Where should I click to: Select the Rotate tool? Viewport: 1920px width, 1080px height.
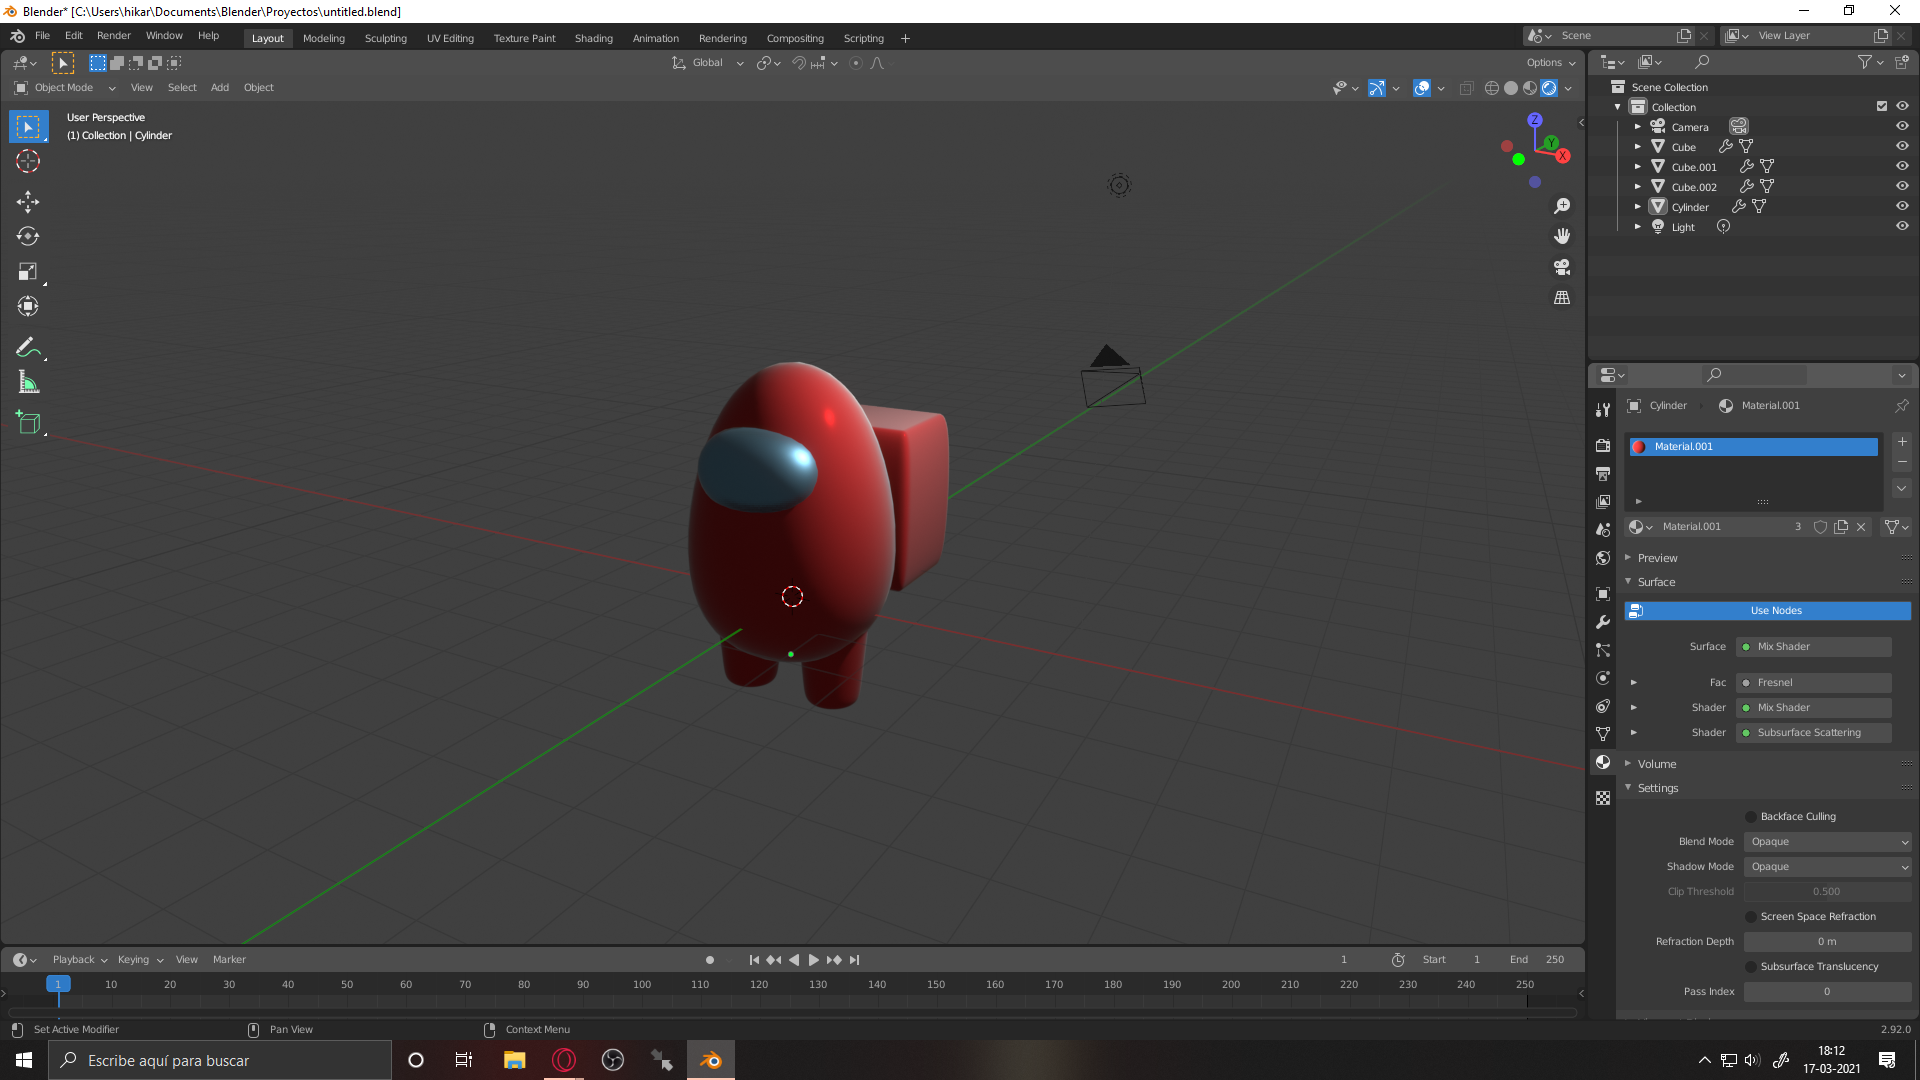27,237
